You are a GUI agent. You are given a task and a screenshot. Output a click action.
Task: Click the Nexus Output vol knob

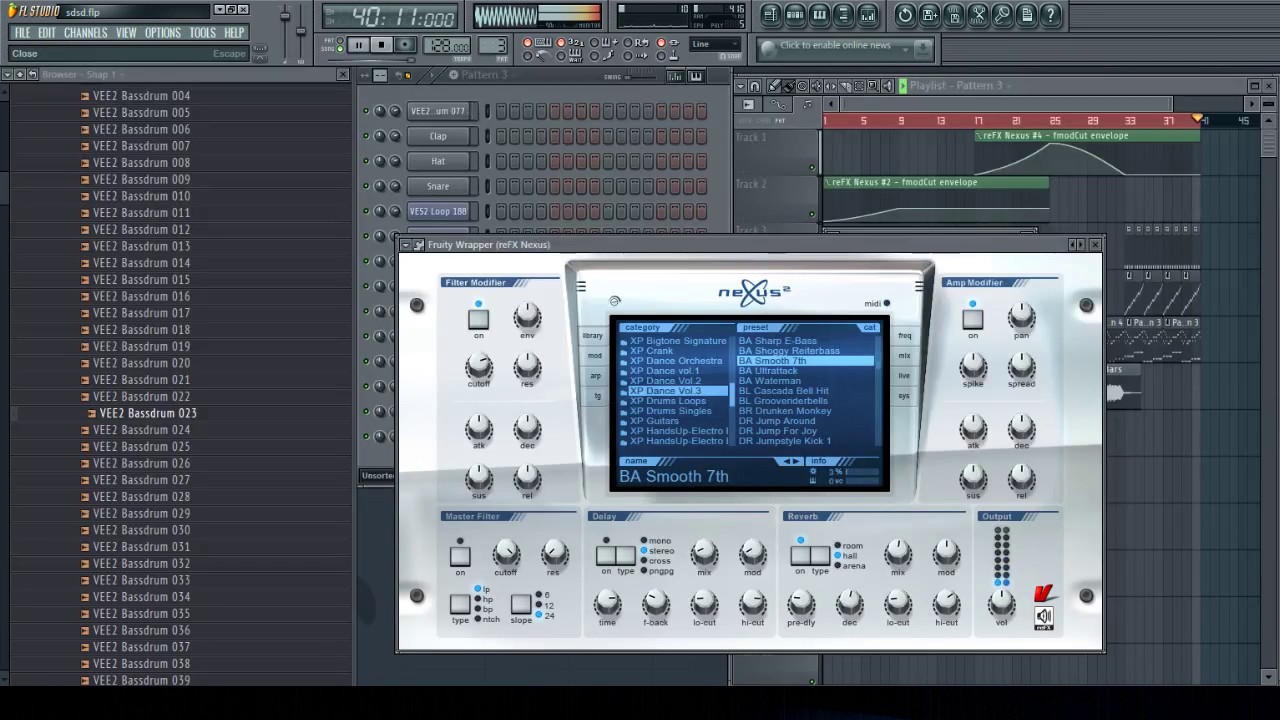pyautogui.click(x=1001, y=603)
